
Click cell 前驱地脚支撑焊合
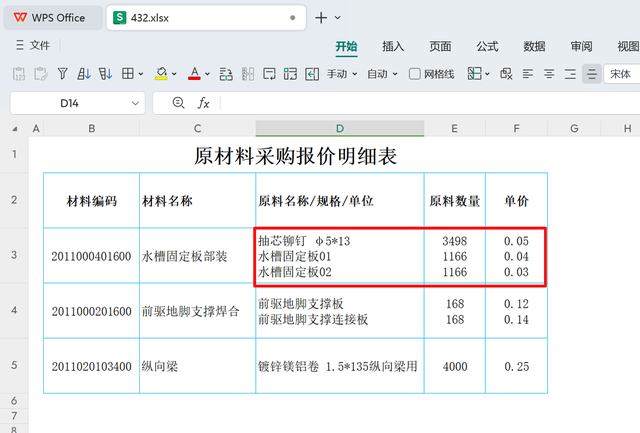coord(198,311)
